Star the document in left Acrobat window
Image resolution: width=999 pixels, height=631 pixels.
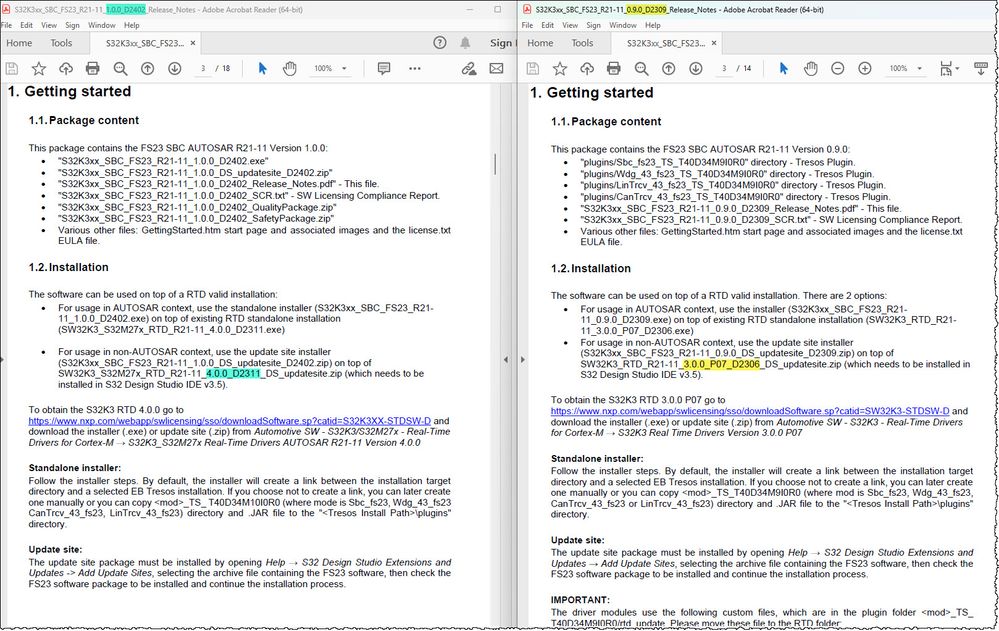tap(39, 68)
